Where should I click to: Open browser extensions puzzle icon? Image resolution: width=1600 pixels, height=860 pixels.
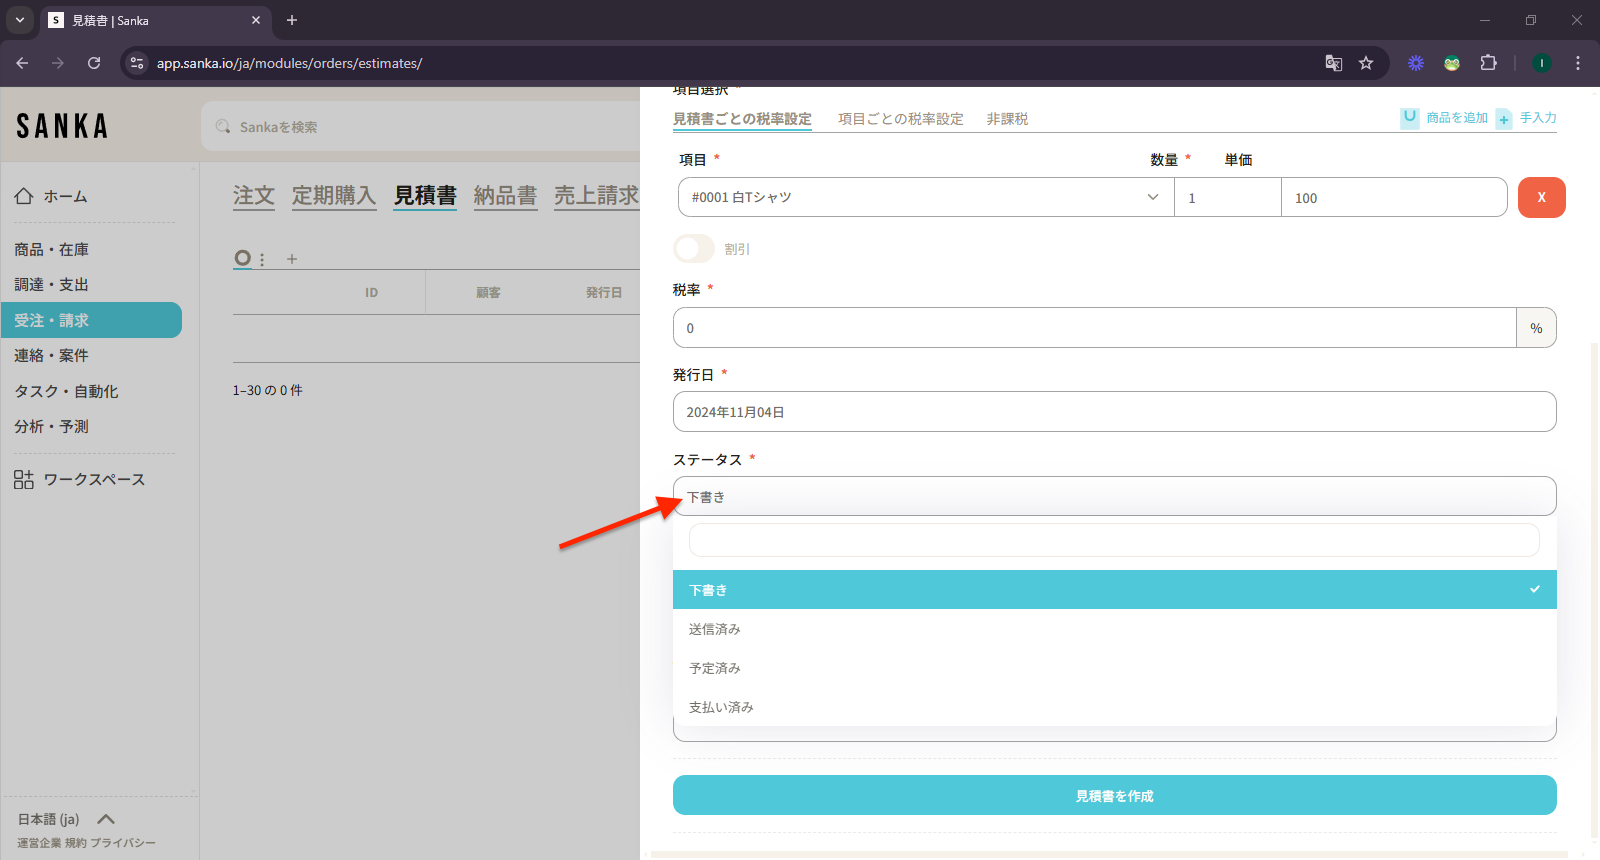tap(1488, 63)
